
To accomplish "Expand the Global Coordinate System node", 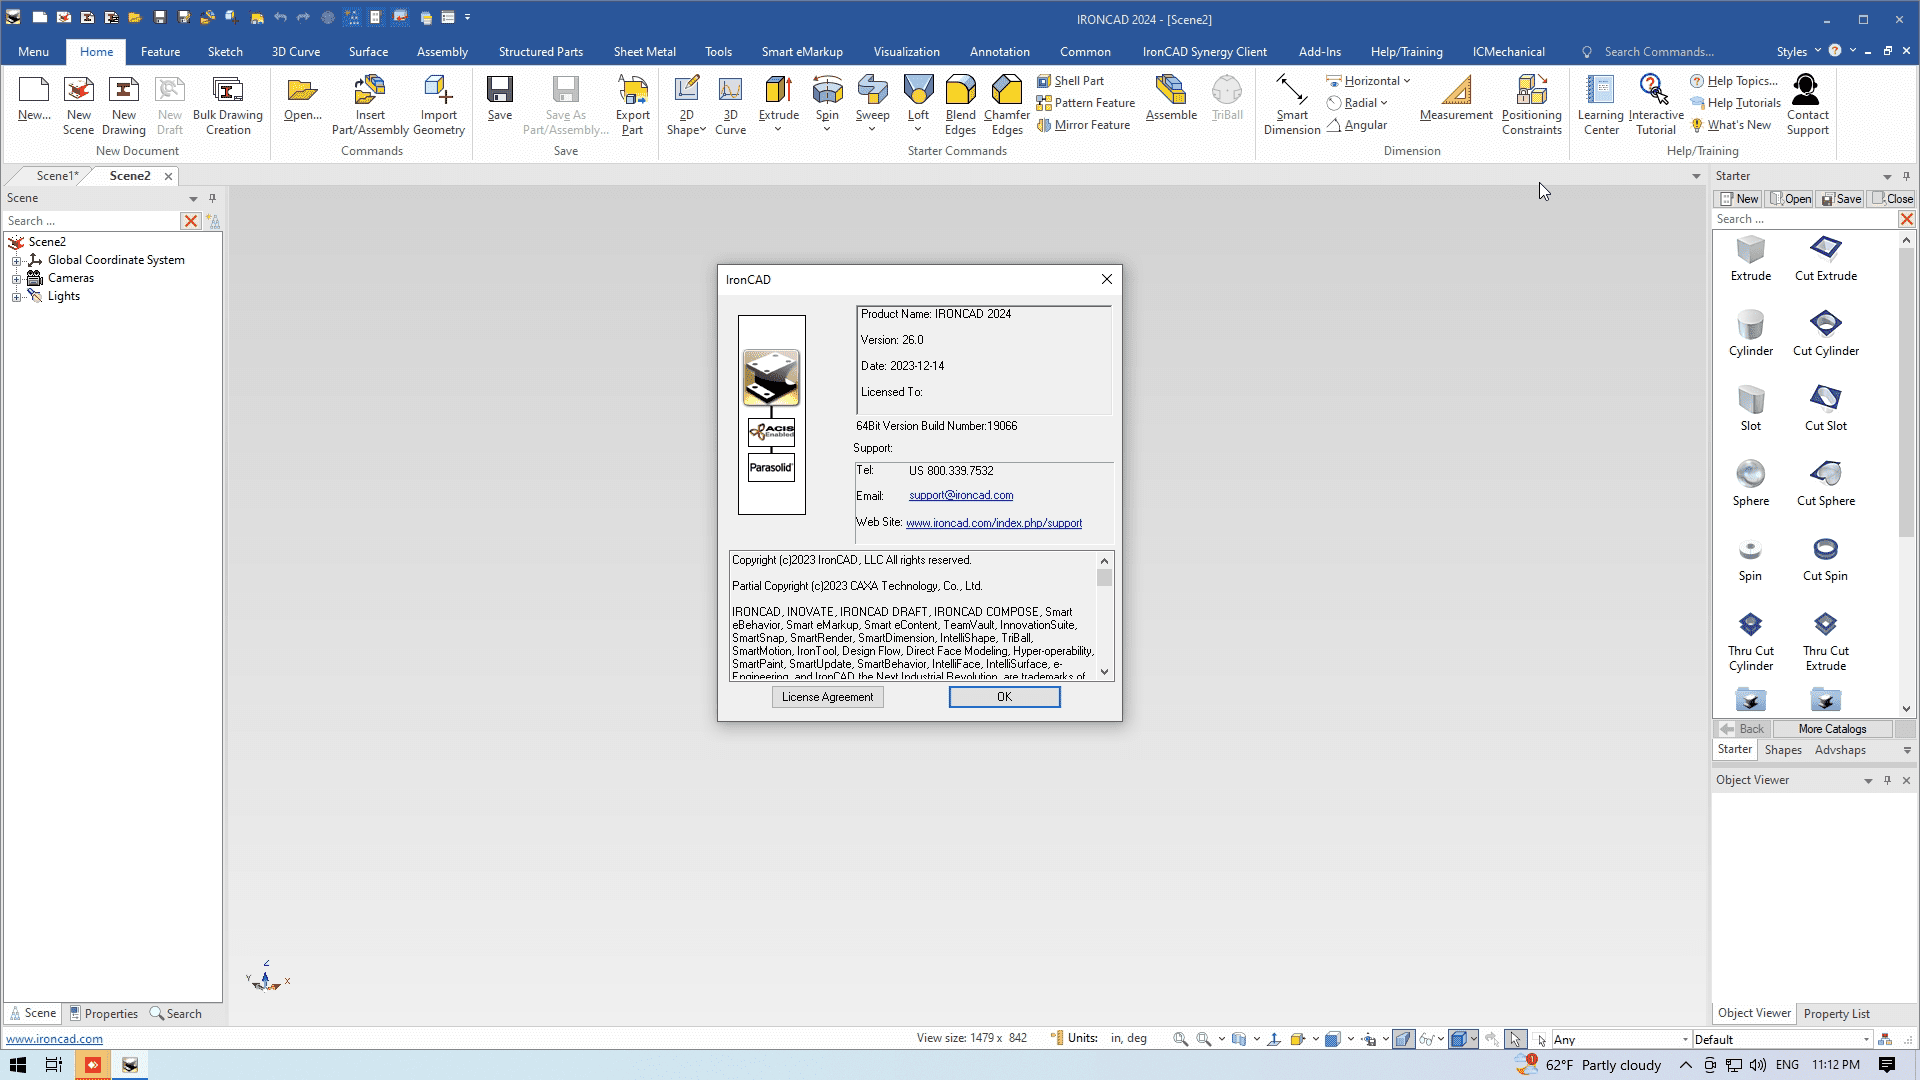I will tap(16, 260).
